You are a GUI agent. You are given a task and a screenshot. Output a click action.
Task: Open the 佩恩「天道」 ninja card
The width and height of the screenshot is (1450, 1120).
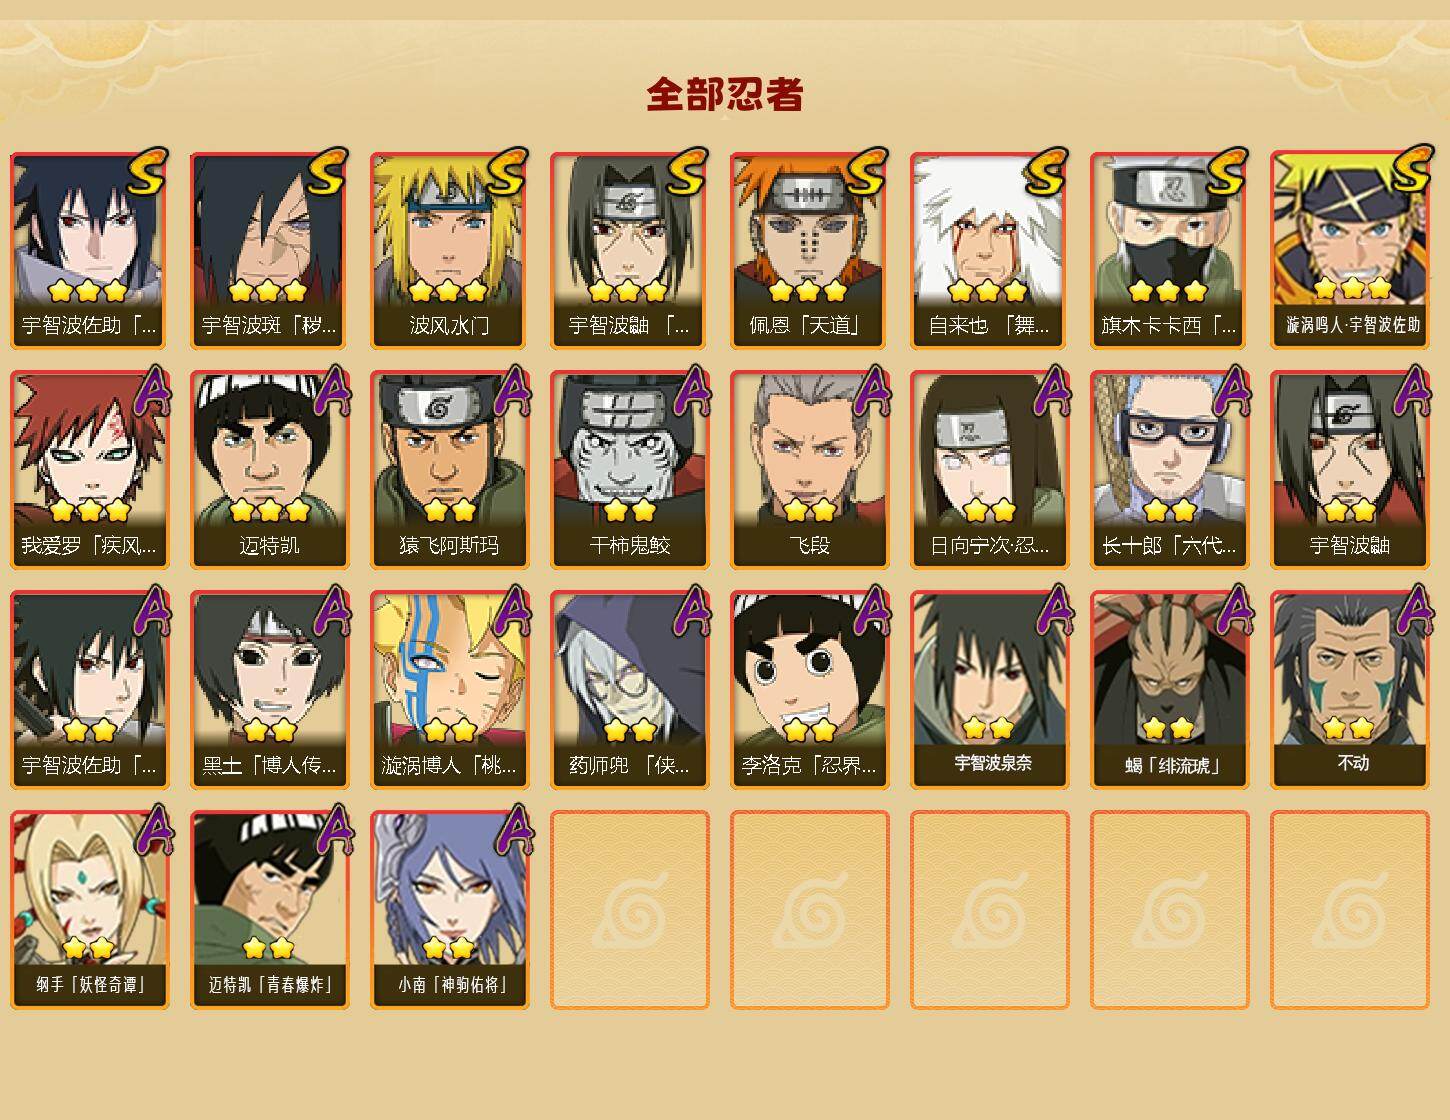809,250
